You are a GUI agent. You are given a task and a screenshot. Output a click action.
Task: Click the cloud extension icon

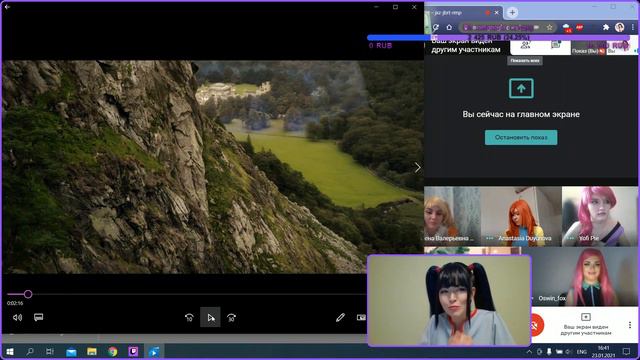[x=567, y=27]
